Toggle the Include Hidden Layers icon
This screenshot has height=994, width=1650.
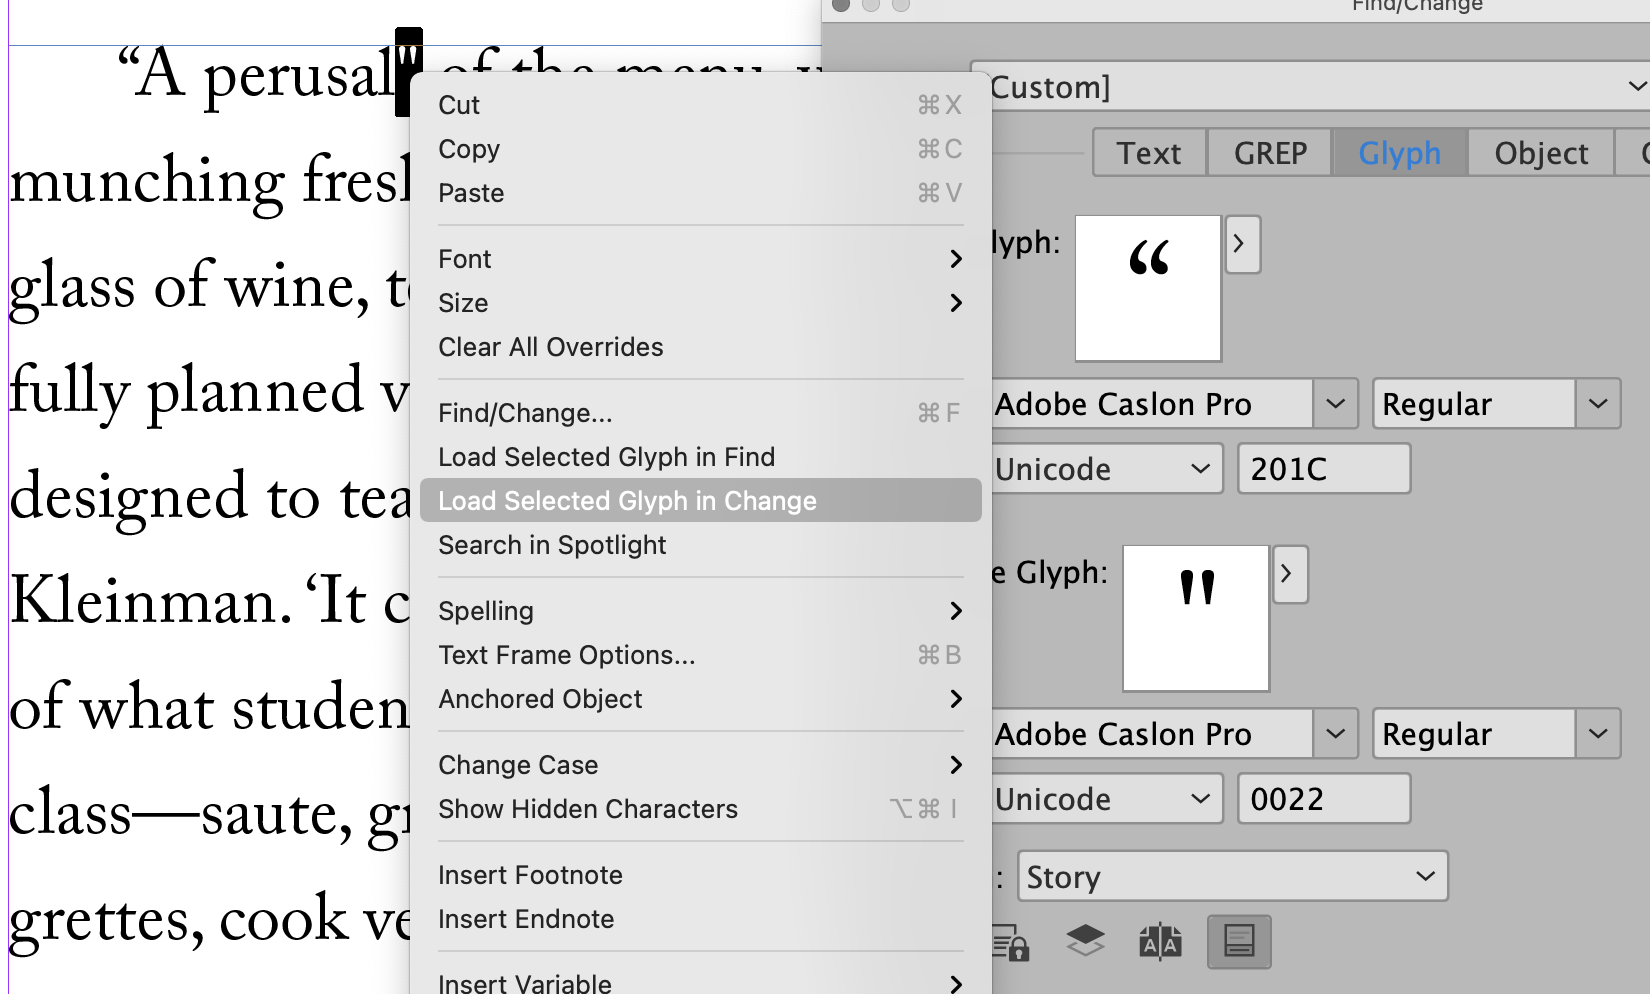click(1085, 941)
